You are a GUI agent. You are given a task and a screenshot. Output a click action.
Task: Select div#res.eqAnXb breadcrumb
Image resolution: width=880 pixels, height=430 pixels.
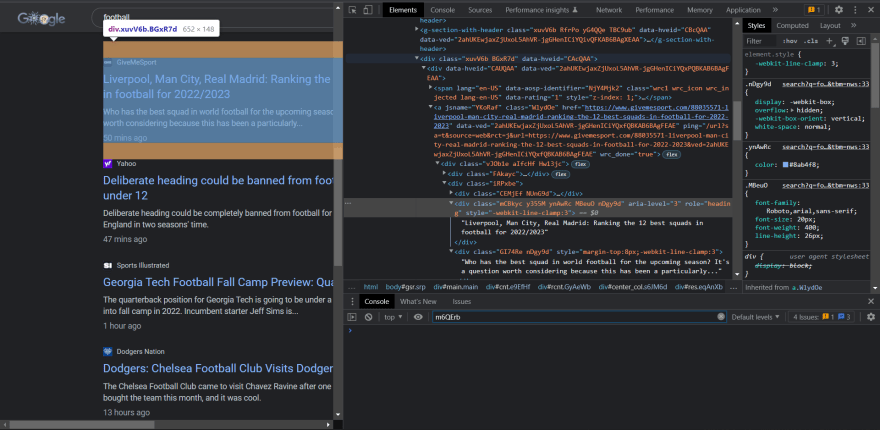(x=699, y=287)
